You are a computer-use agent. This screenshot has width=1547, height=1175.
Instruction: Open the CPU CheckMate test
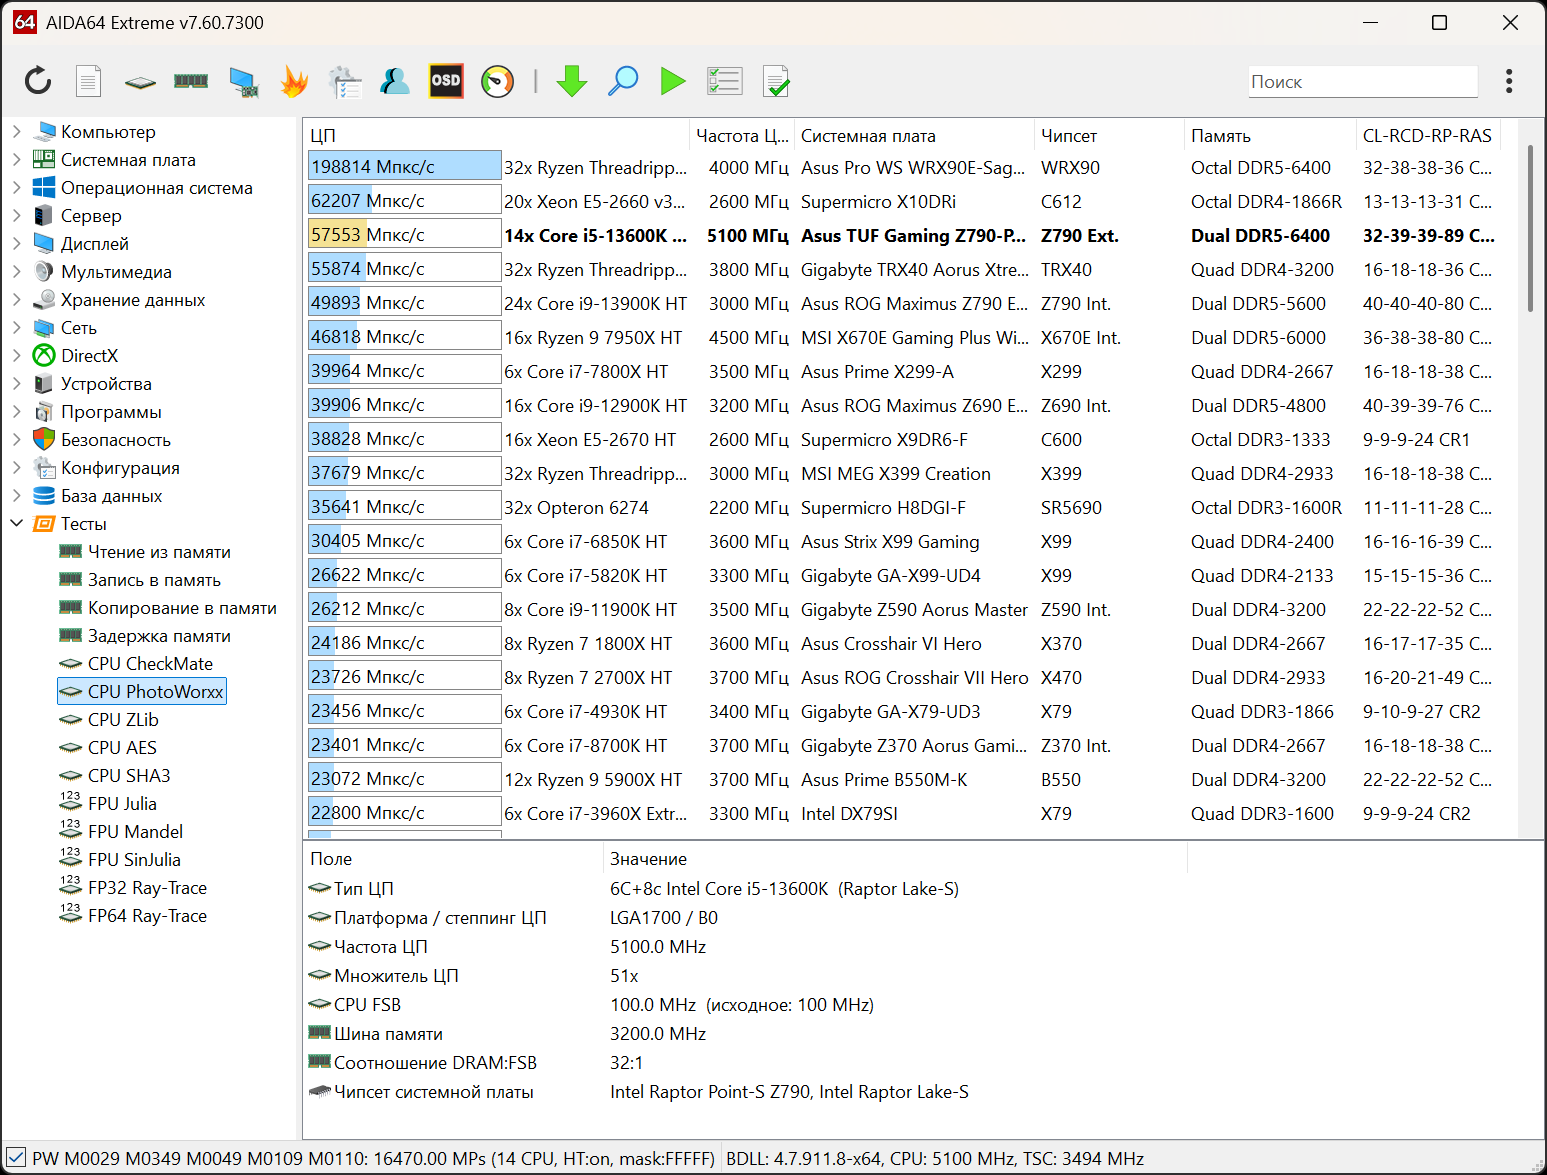(x=150, y=663)
